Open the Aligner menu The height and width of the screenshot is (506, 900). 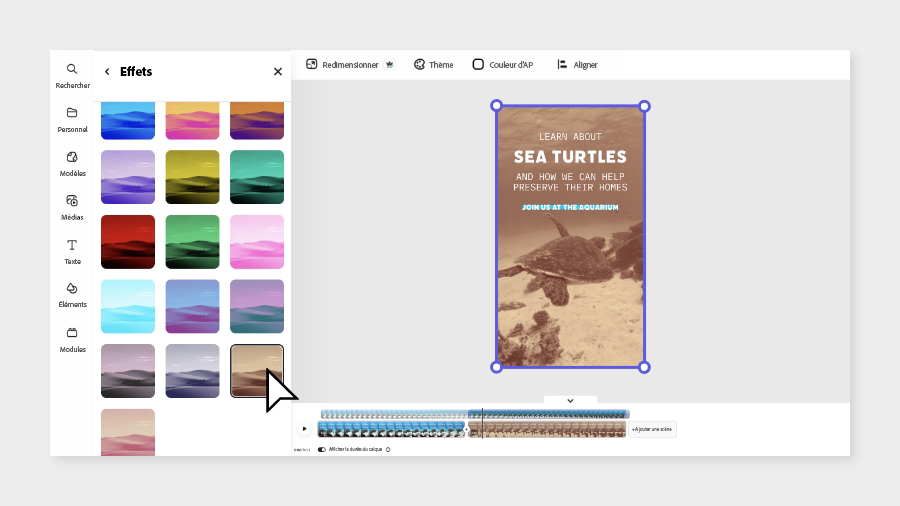coord(577,65)
